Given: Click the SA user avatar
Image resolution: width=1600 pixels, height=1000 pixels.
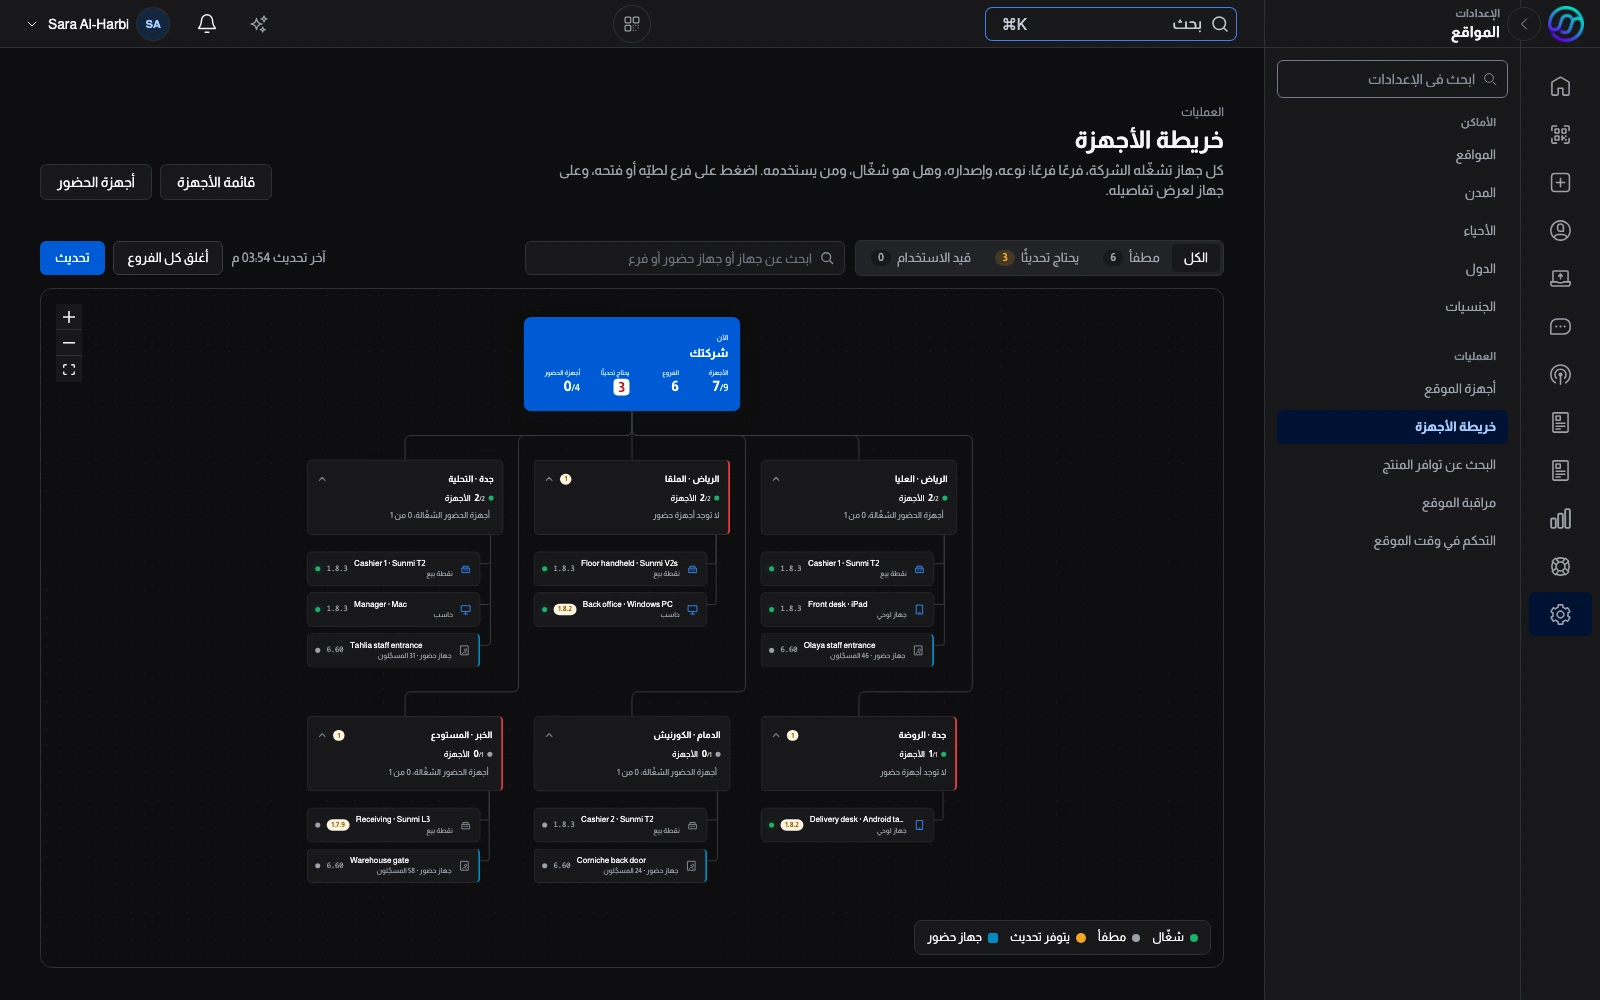Looking at the screenshot, I should (153, 24).
